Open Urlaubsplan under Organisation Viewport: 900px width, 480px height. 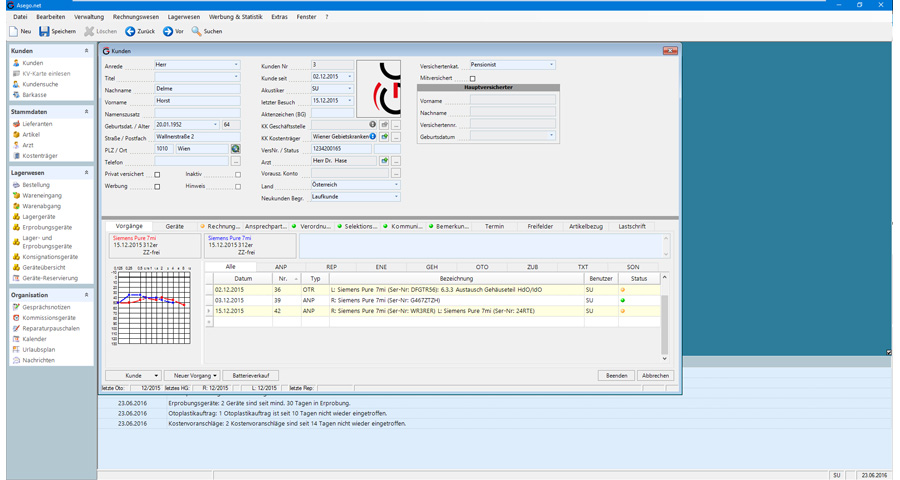coord(38,350)
